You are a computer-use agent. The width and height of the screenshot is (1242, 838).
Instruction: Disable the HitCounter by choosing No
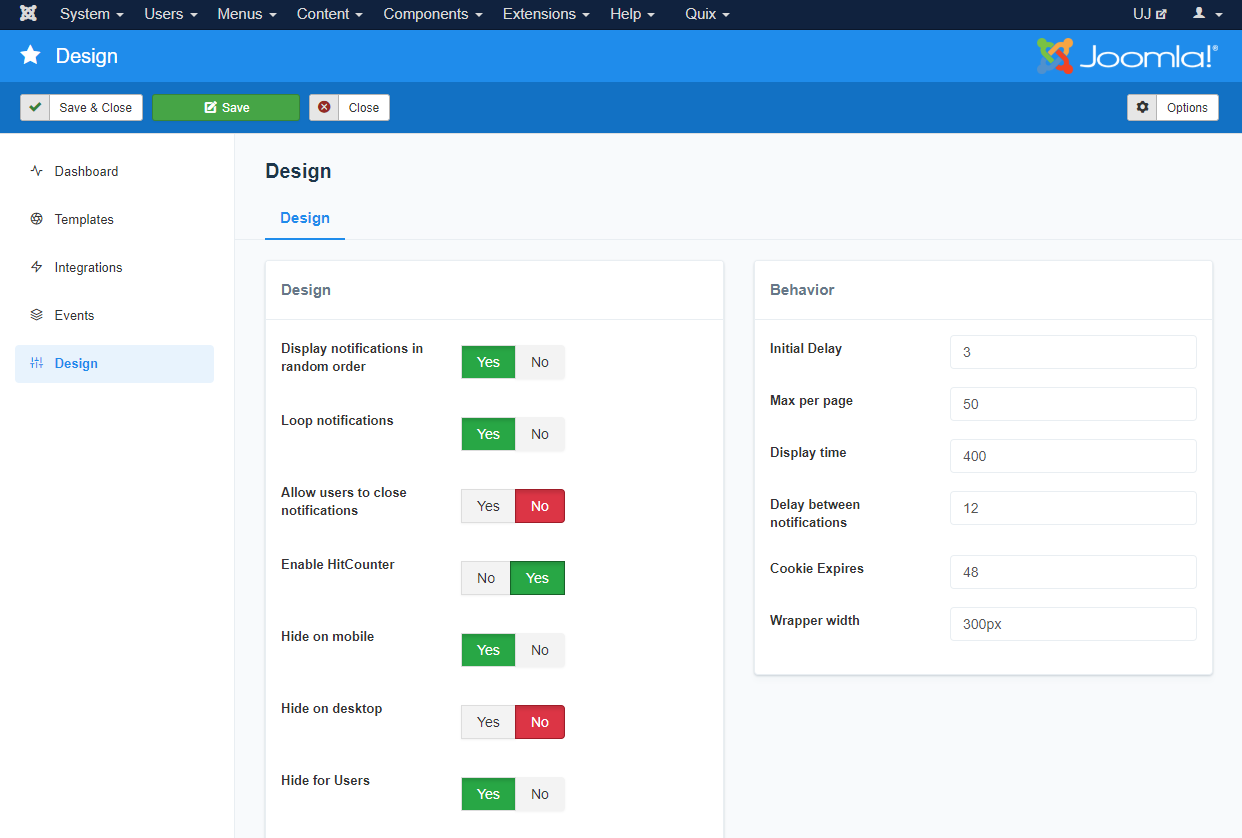coord(486,578)
